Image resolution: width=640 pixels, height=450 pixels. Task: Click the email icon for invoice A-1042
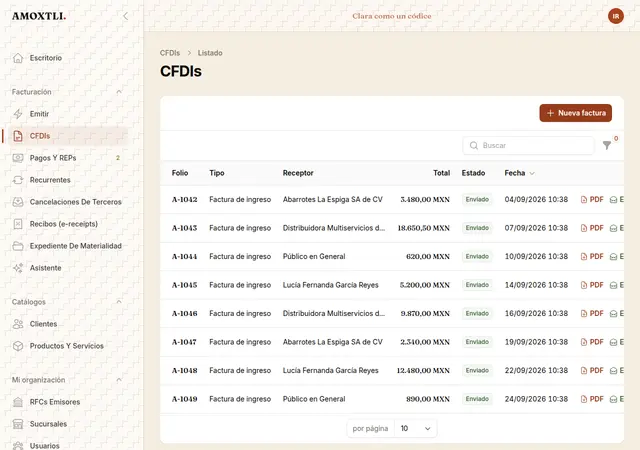coord(613,200)
